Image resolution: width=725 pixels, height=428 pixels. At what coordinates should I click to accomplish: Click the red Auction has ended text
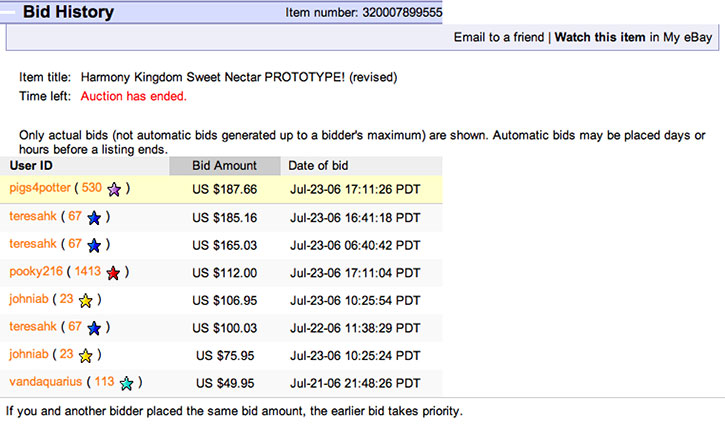pos(134,96)
